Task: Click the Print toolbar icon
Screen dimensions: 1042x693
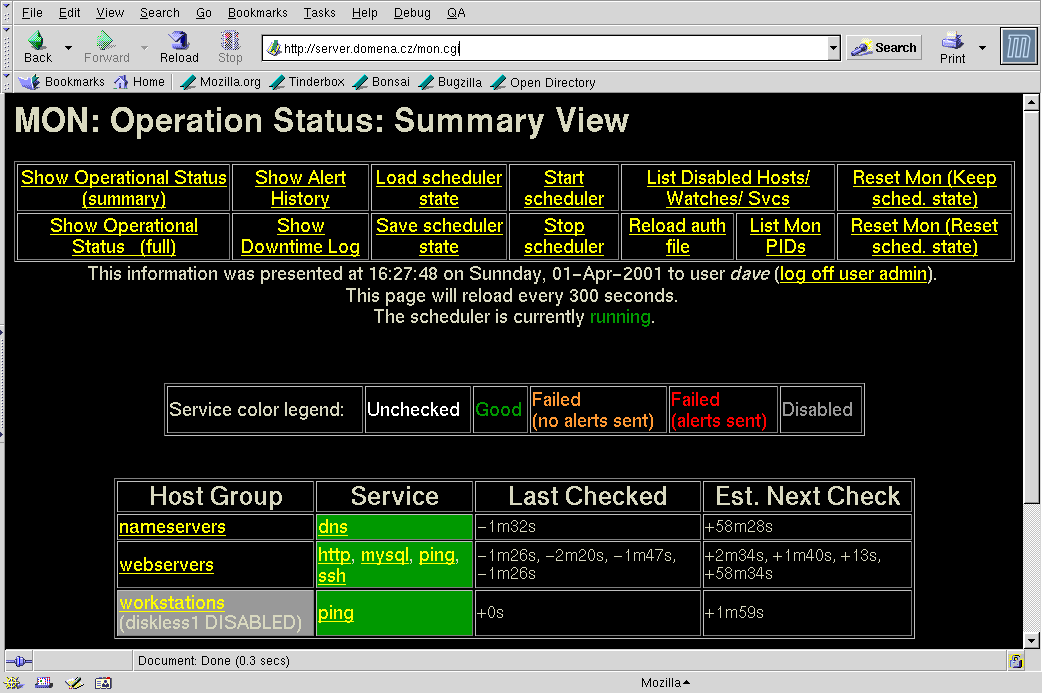Action: (x=952, y=42)
